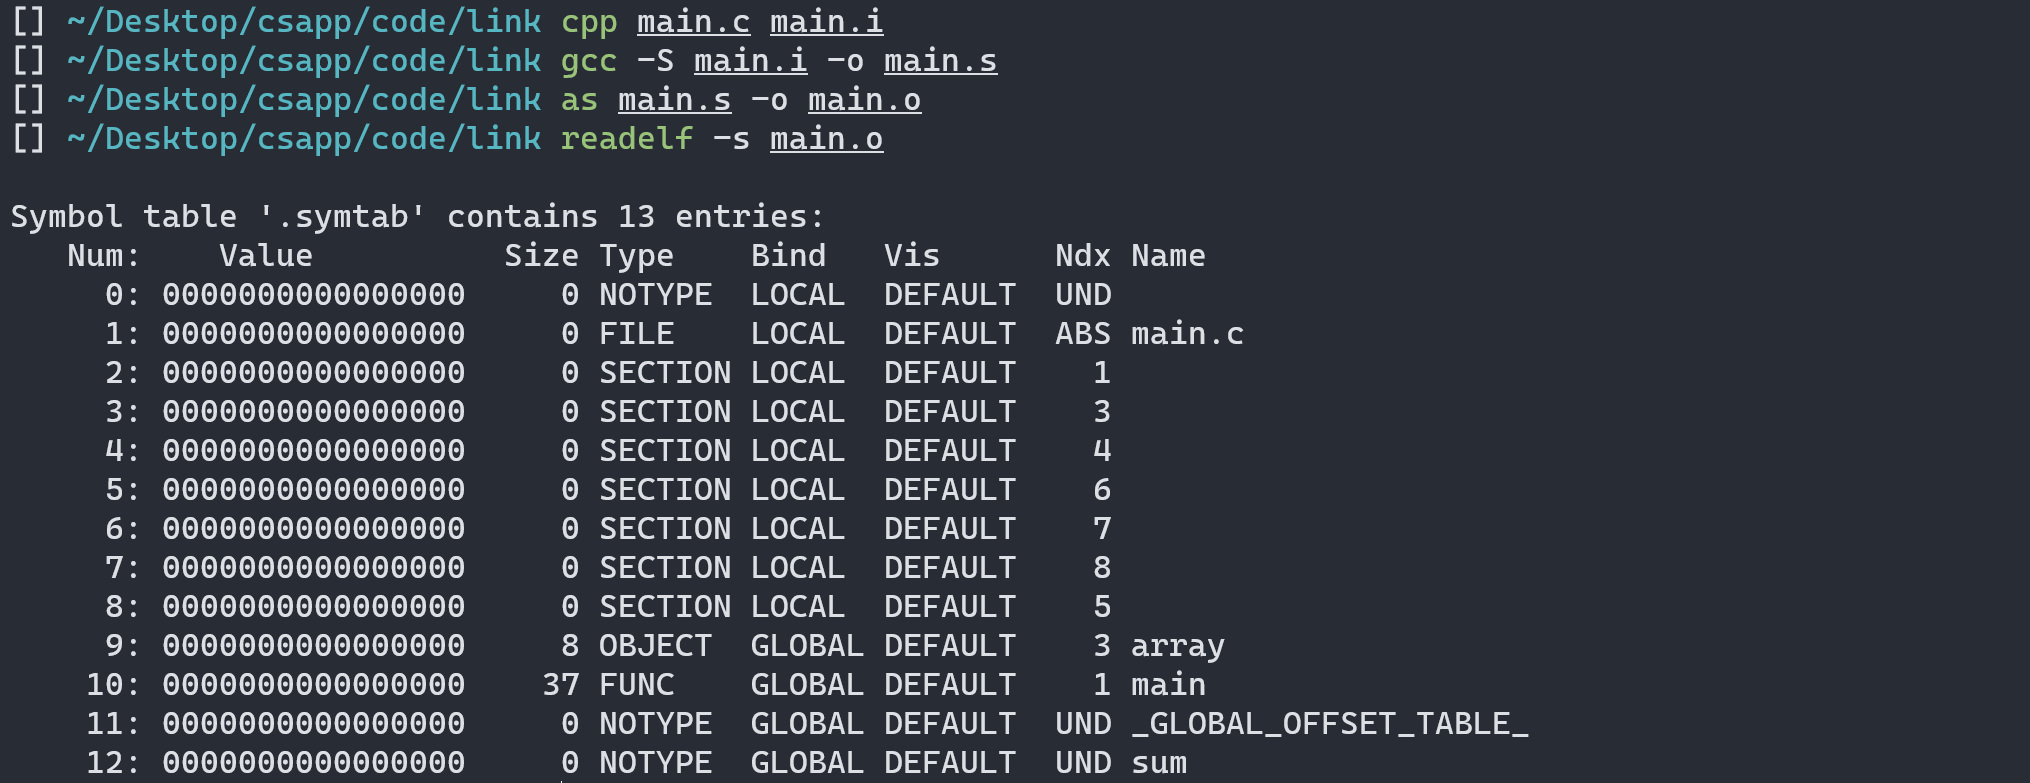
Task: Click the readelf command word
Action: tap(626, 138)
